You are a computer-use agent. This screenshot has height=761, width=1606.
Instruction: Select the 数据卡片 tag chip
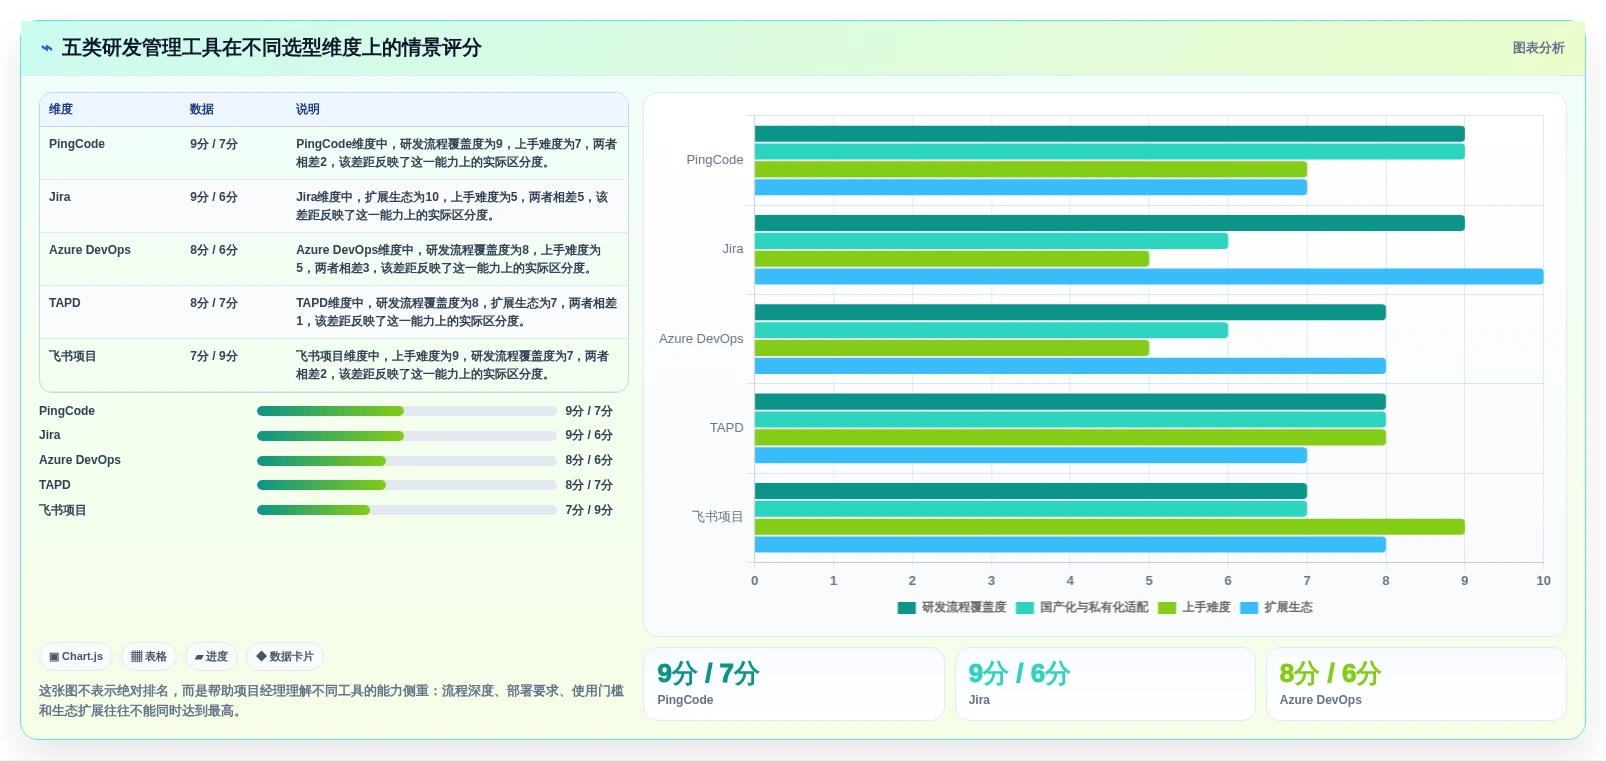pos(285,657)
